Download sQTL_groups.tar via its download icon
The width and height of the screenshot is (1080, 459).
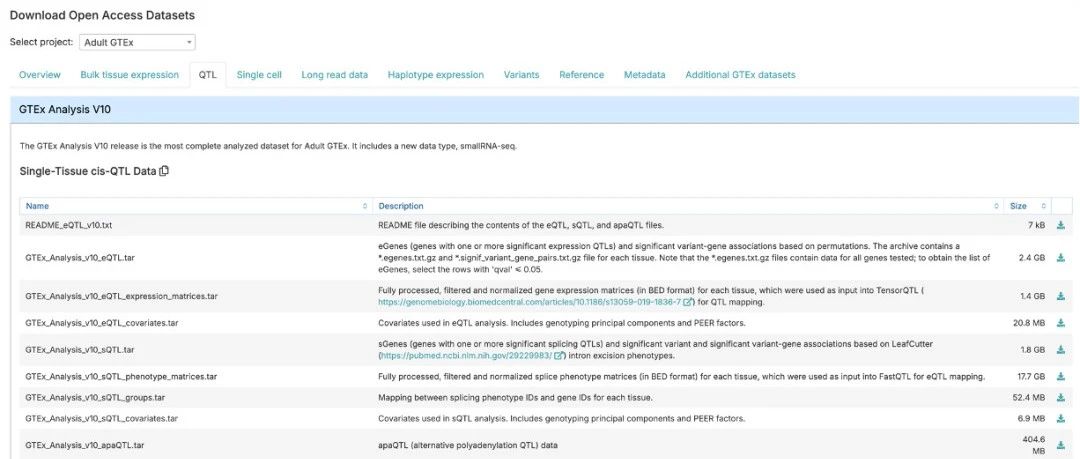[1060, 398]
